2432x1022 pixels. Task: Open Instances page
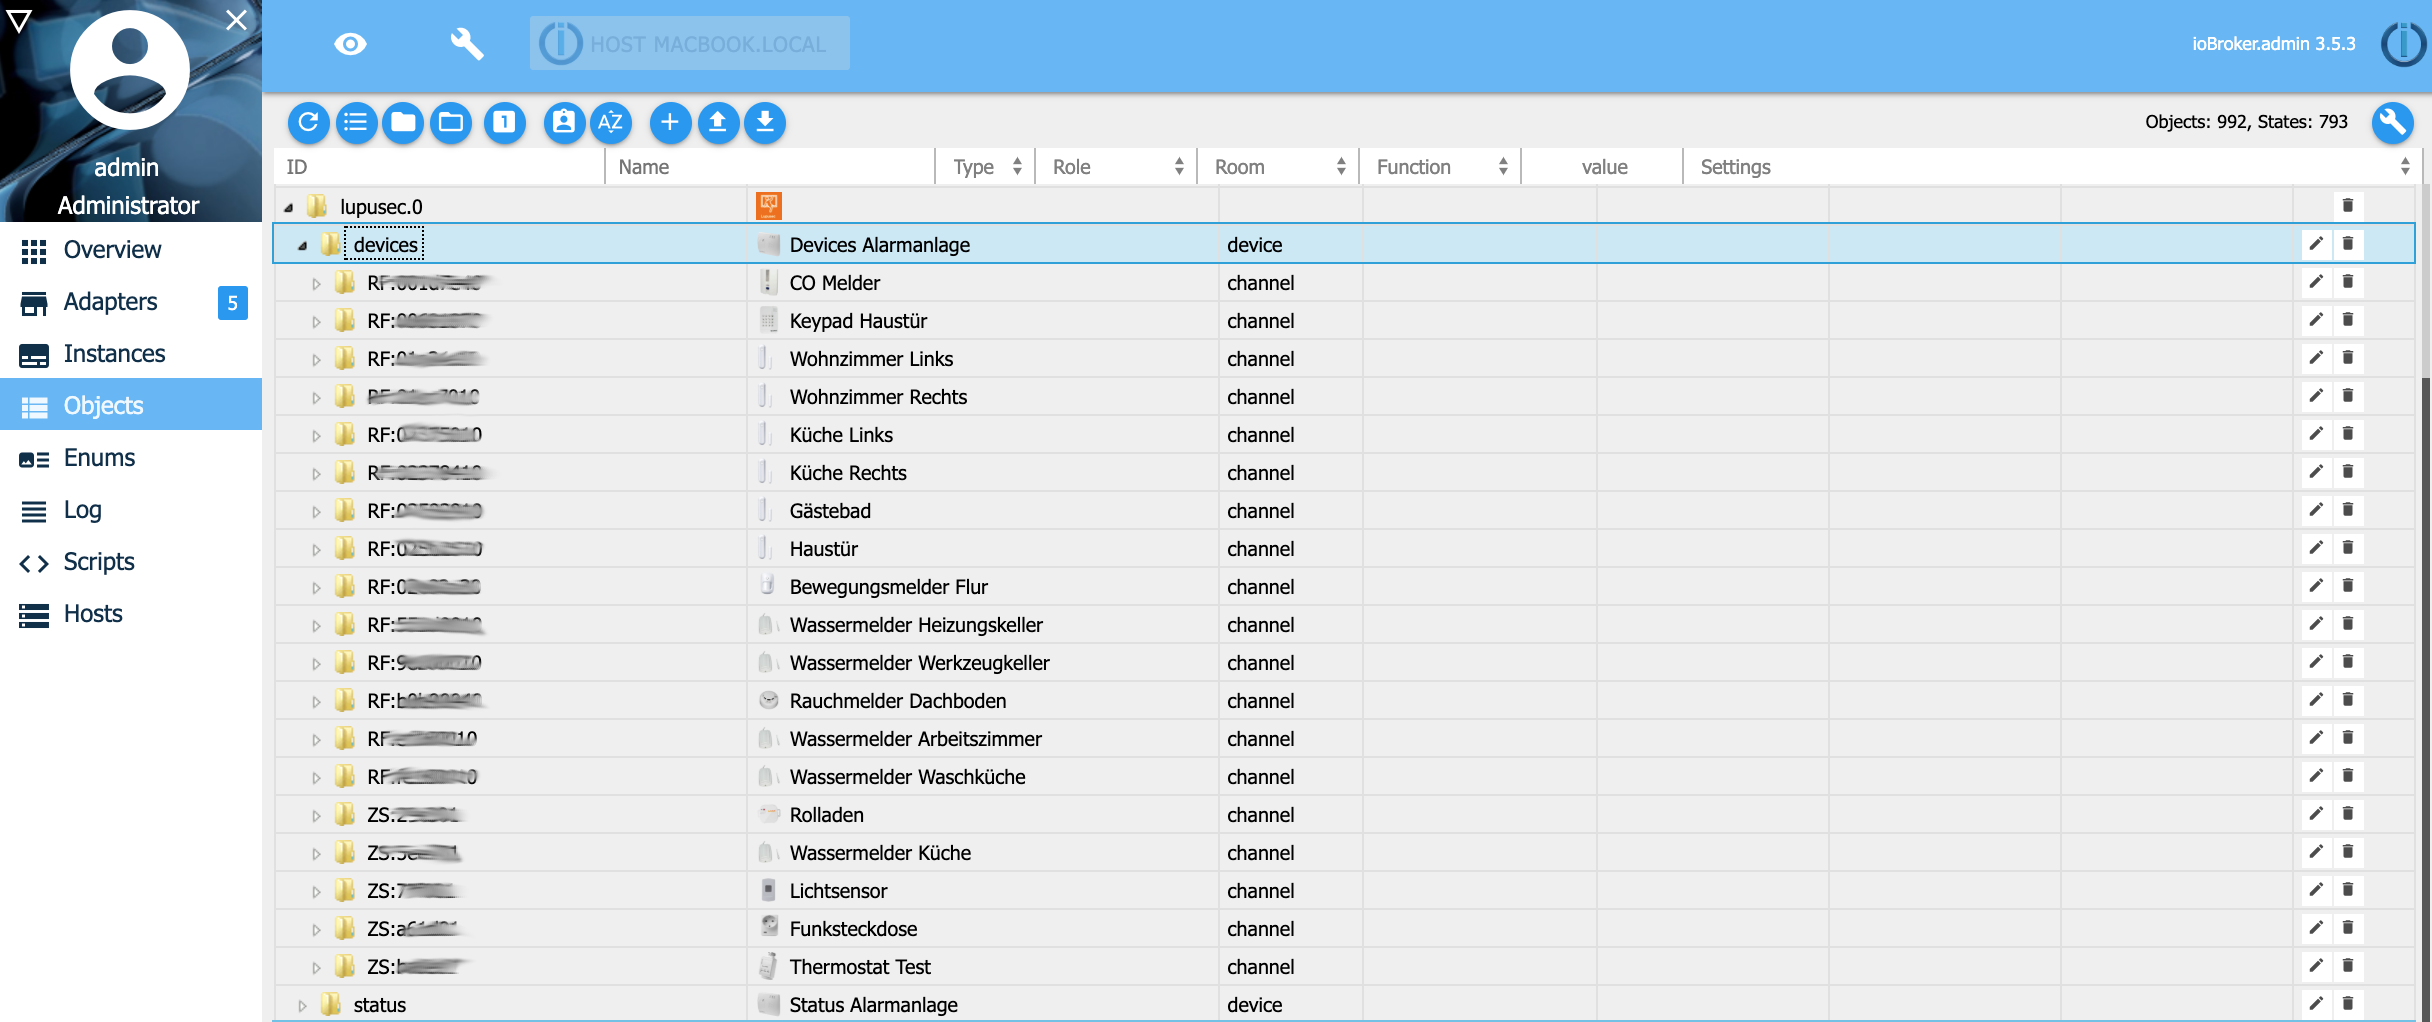[131, 354]
